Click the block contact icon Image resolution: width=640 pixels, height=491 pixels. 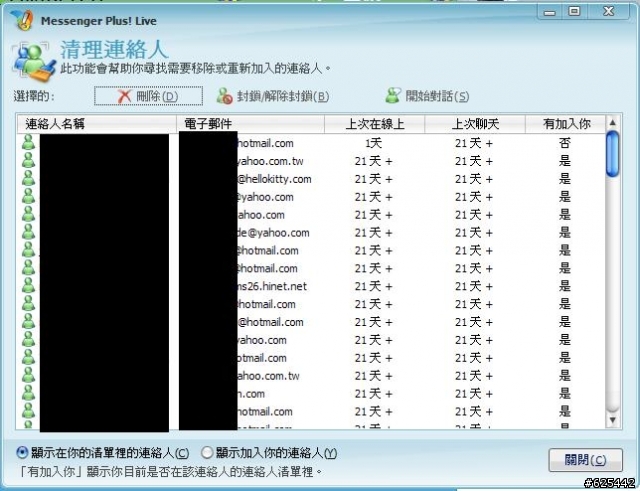pos(224,96)
